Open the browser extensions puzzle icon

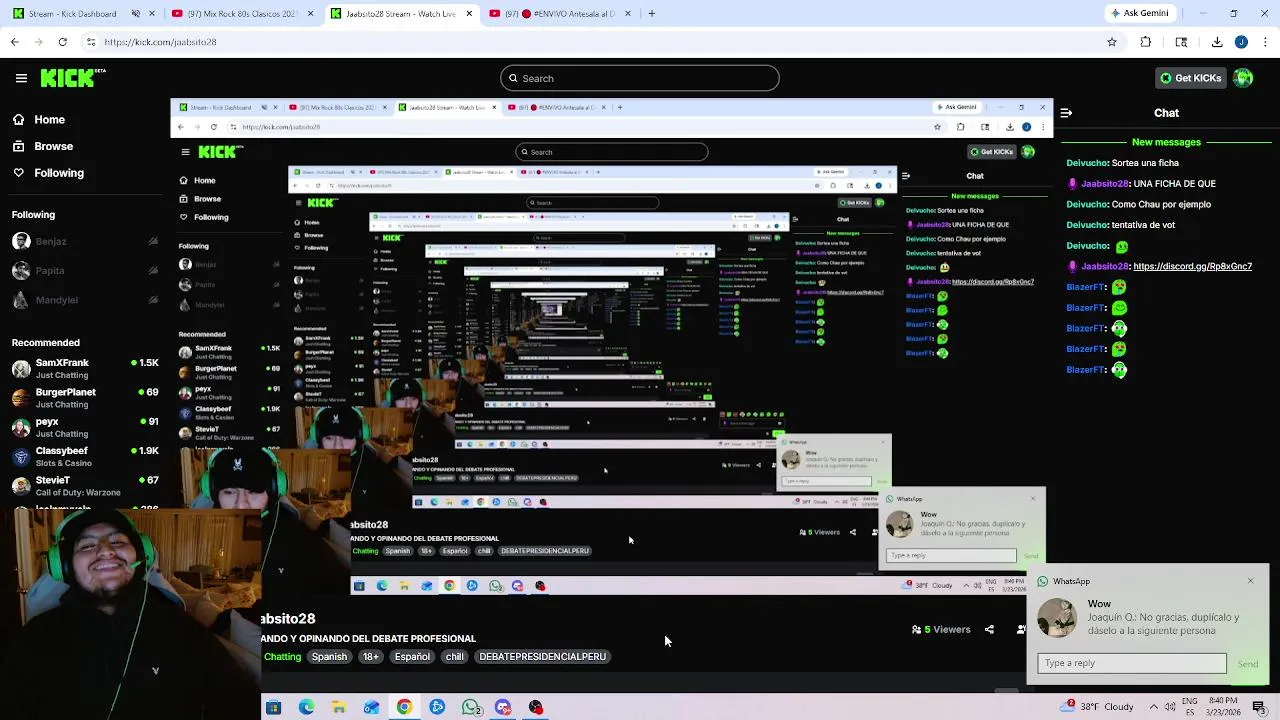tap(1146, 42)
